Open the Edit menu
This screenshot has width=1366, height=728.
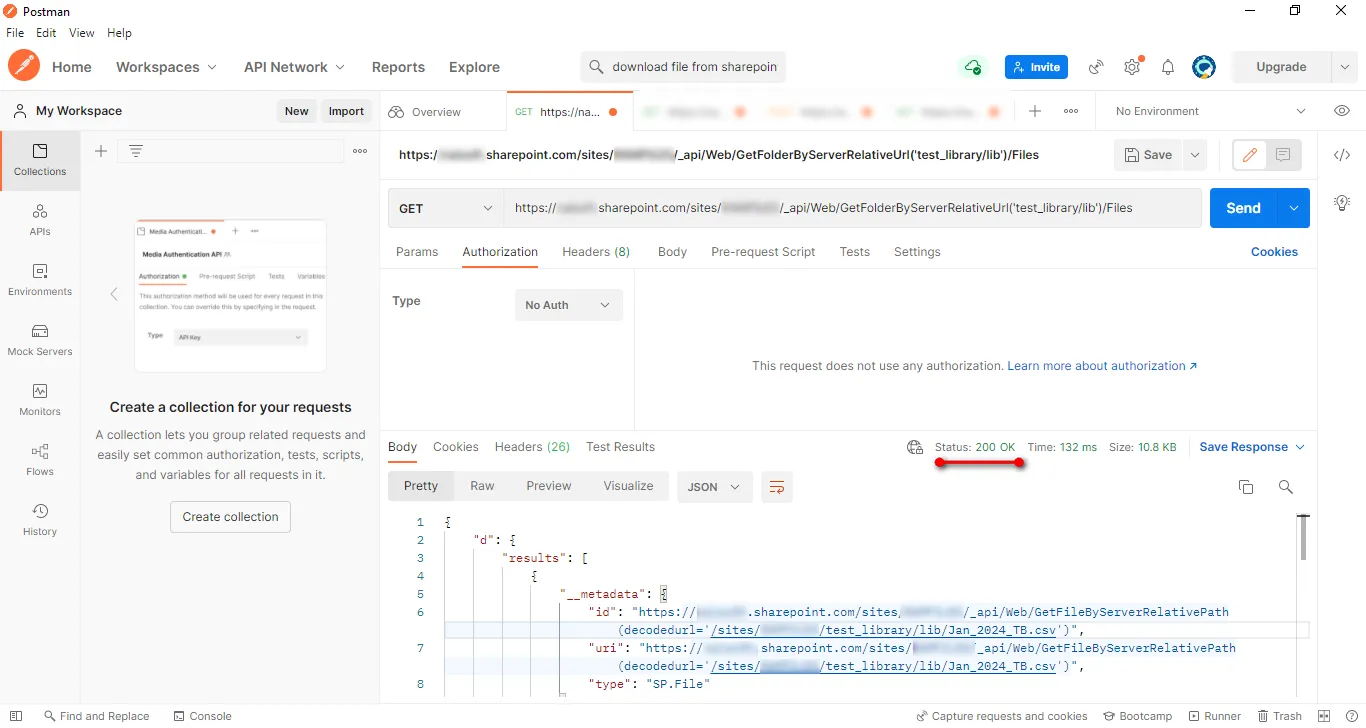pos(46,33)
